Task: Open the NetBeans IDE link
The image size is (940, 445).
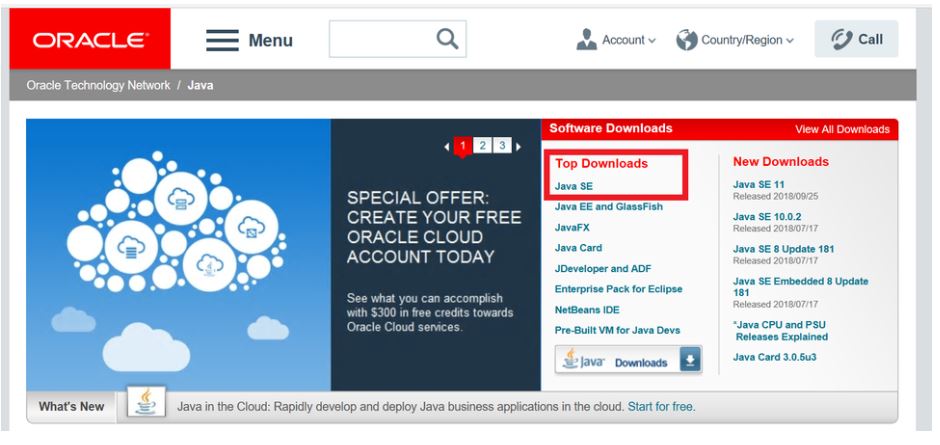Action: [587, 309]
